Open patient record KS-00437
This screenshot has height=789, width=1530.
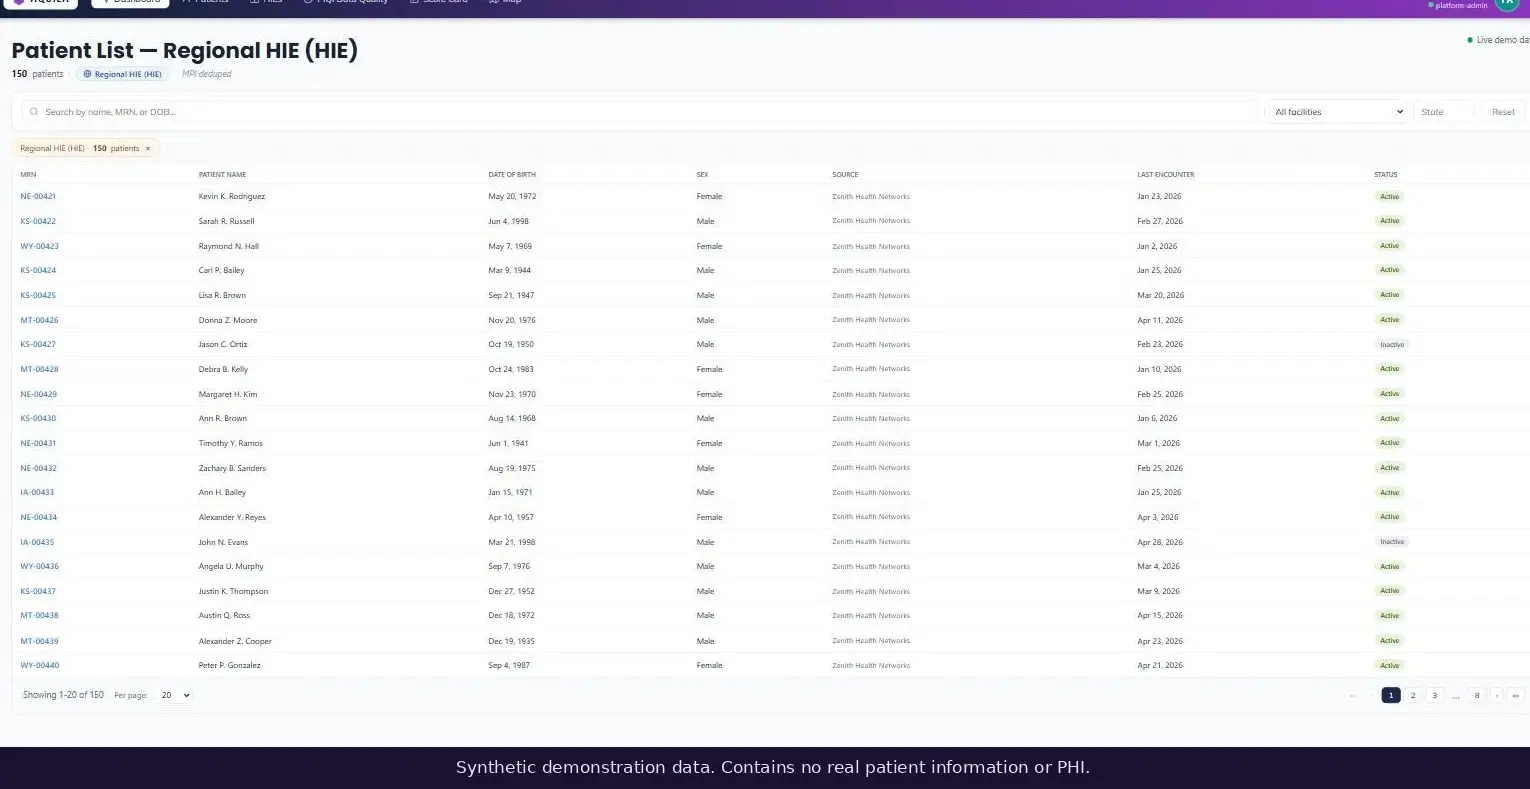tap(38, 591)
